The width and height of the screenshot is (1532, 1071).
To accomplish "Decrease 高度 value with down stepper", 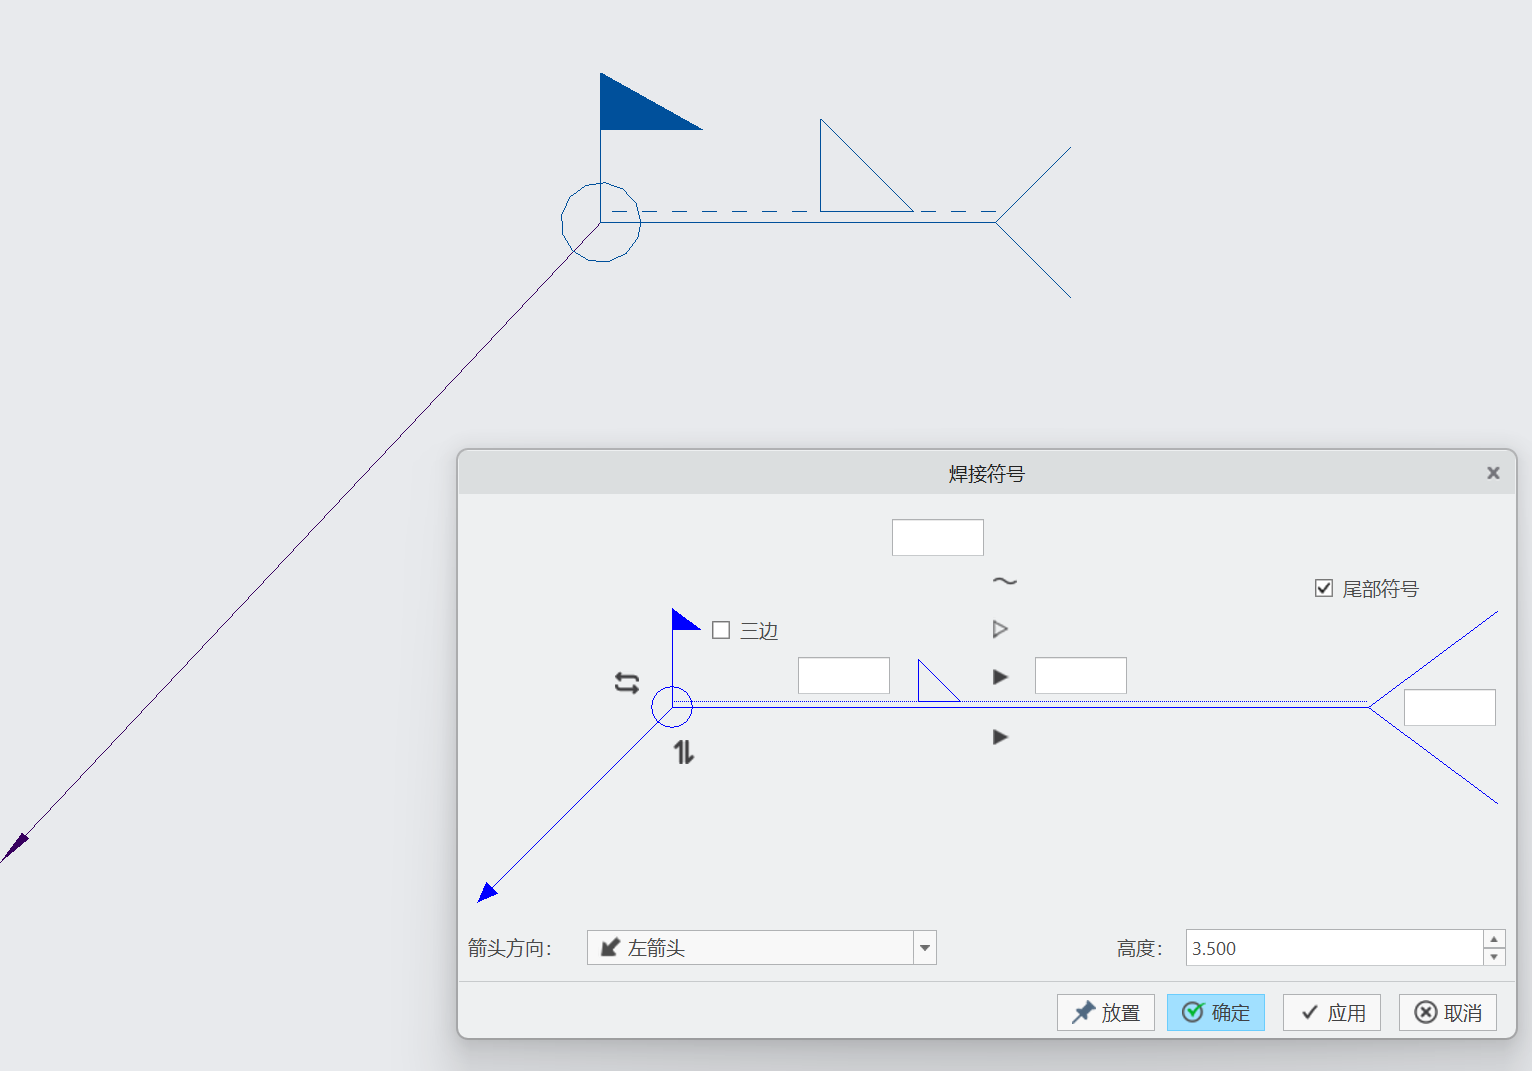I will 1494,957.
